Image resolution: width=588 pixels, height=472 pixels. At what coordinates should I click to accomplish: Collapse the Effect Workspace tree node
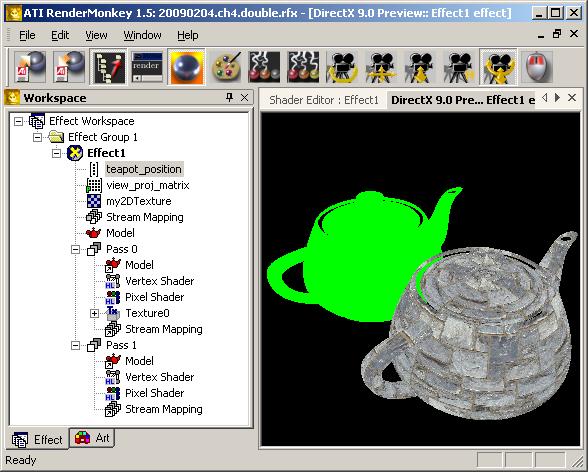pyautogui.click(x=18, y=121)
